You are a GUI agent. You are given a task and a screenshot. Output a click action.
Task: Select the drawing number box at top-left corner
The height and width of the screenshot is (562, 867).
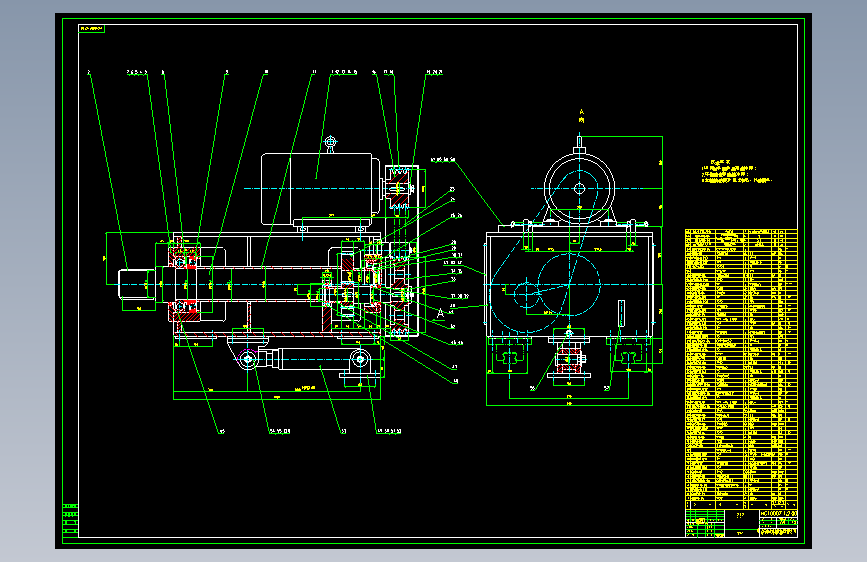click(x=91, y=29)
